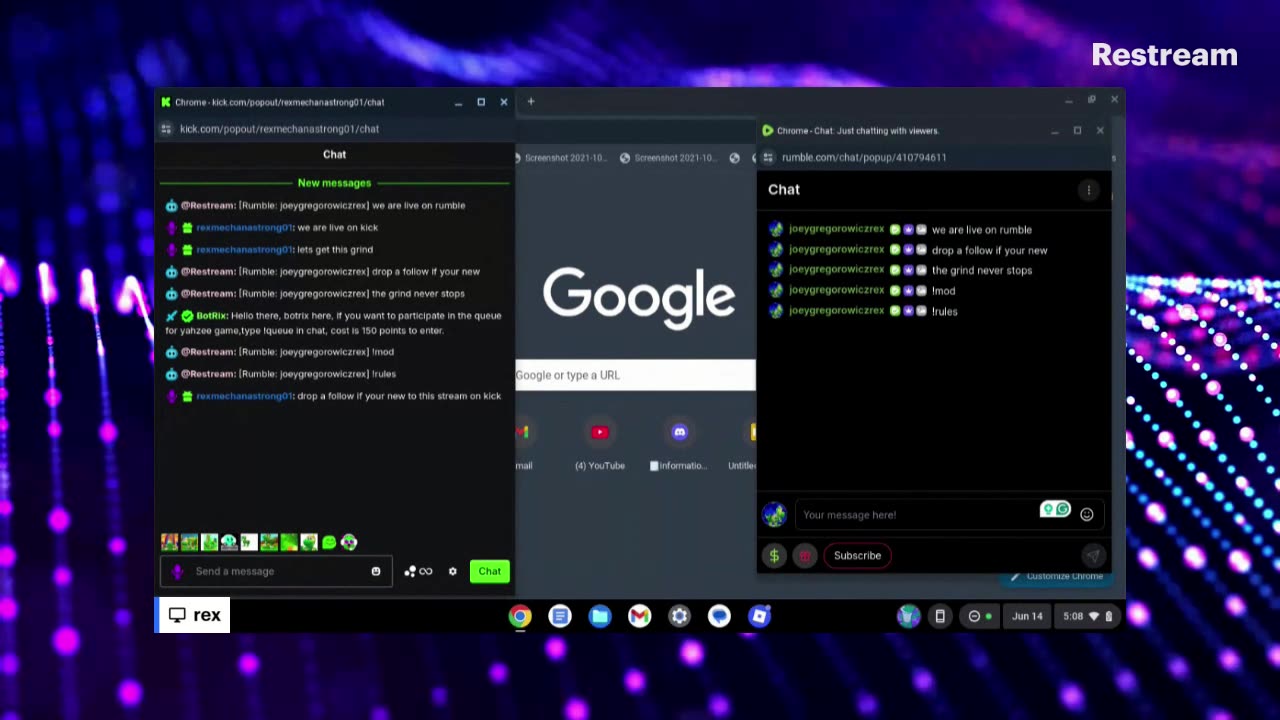This screenshot has width=1280, height=720.
Task: Open Google Docs from the shelf
Action: tap(560, 616)
